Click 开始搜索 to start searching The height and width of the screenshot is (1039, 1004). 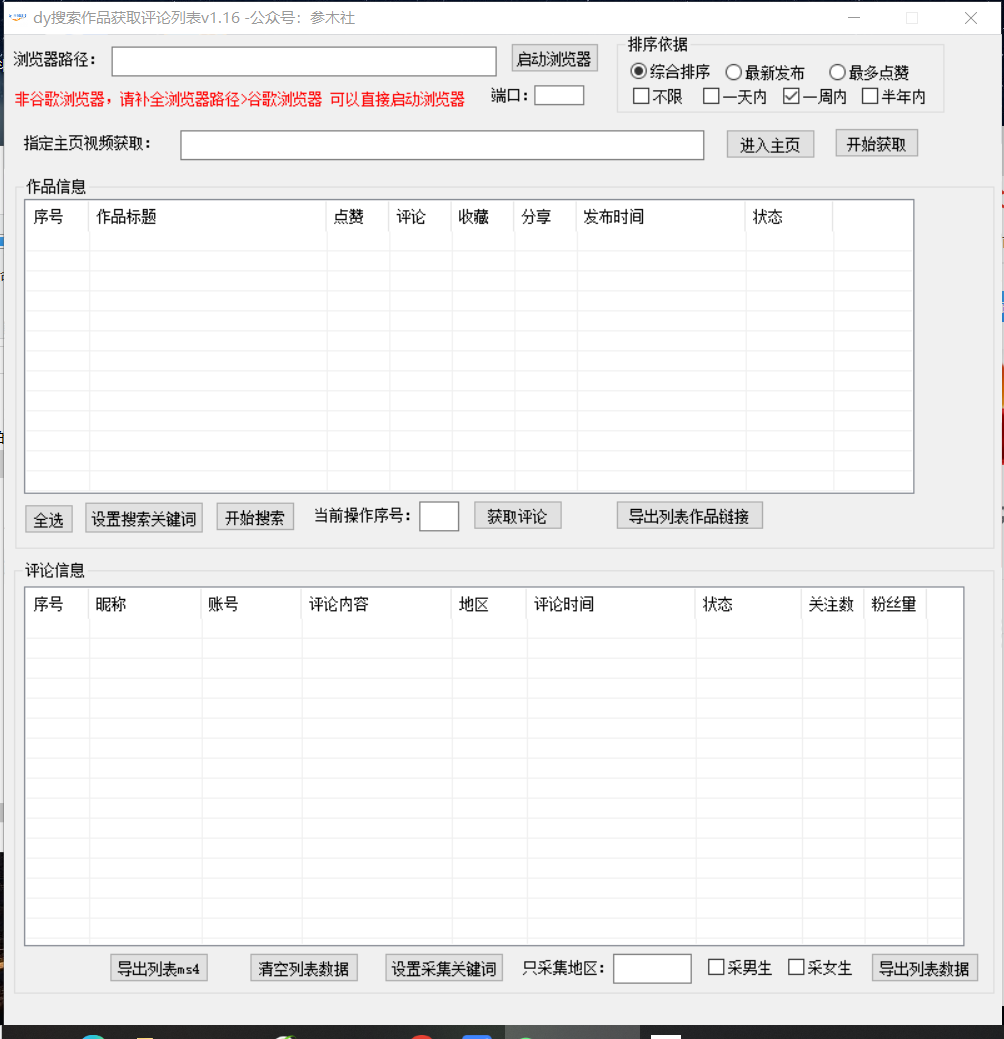click(x=255, y=518)
